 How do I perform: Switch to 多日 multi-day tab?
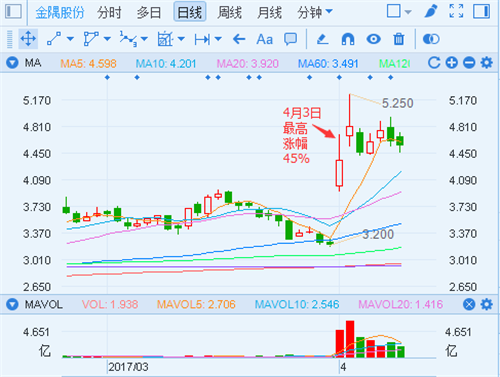coord(149,13)
